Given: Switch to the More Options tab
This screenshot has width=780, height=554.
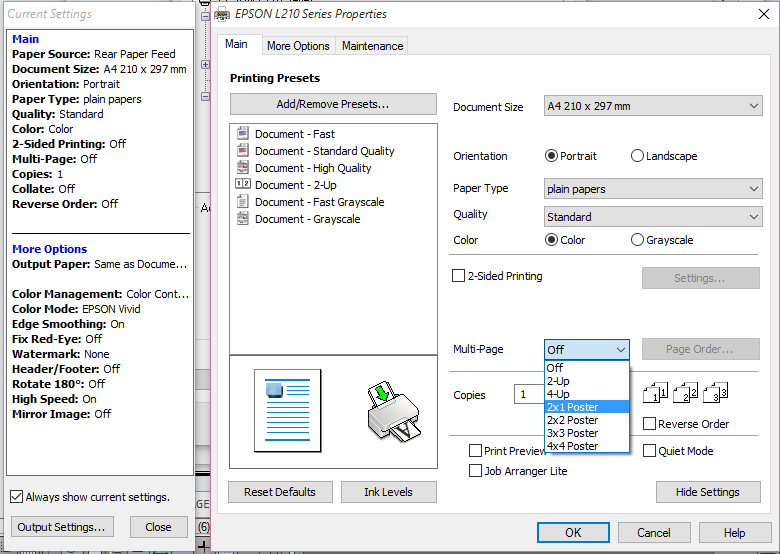Looking at the screenshot, I should (x=298, y=46).
